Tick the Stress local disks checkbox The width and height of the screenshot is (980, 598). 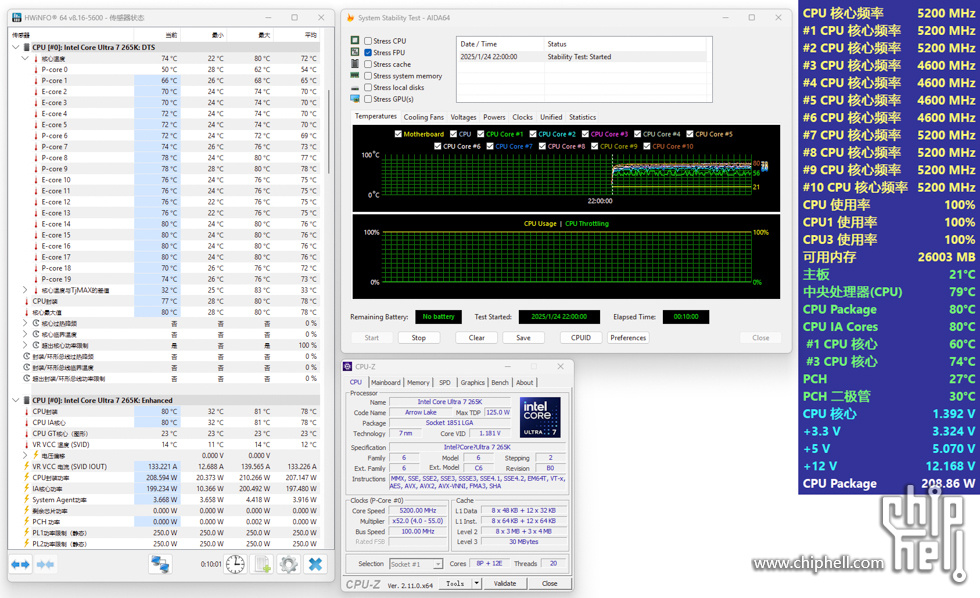coord(368,87)
